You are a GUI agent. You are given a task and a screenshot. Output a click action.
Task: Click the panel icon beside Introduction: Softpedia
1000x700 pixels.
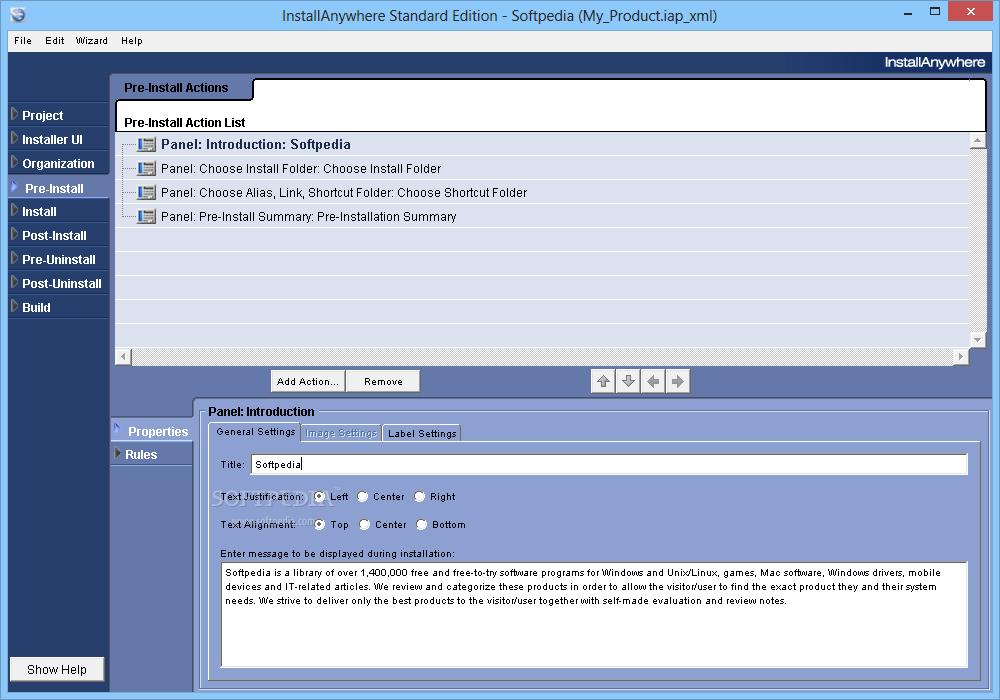[x=146, y=145]
